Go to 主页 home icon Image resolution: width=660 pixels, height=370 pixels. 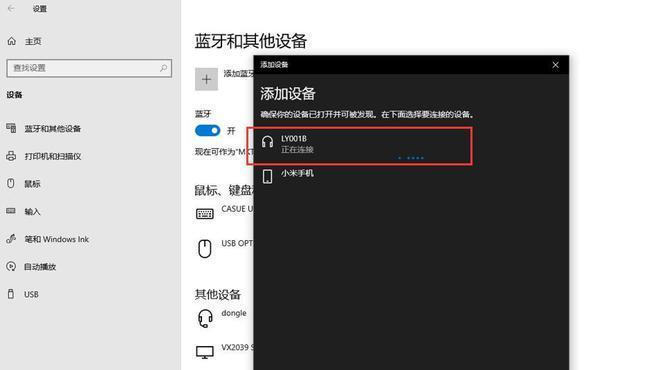click(11, 41)
